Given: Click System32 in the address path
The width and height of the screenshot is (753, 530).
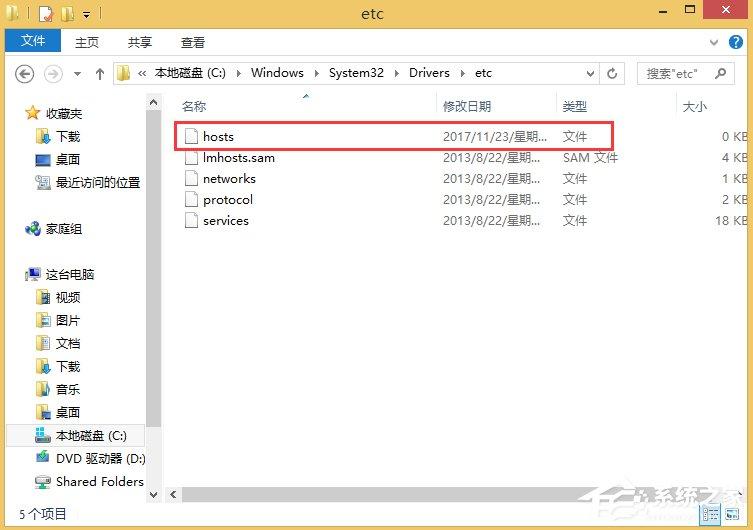Looking at the screenshot, I should click(x=356, y=73).
